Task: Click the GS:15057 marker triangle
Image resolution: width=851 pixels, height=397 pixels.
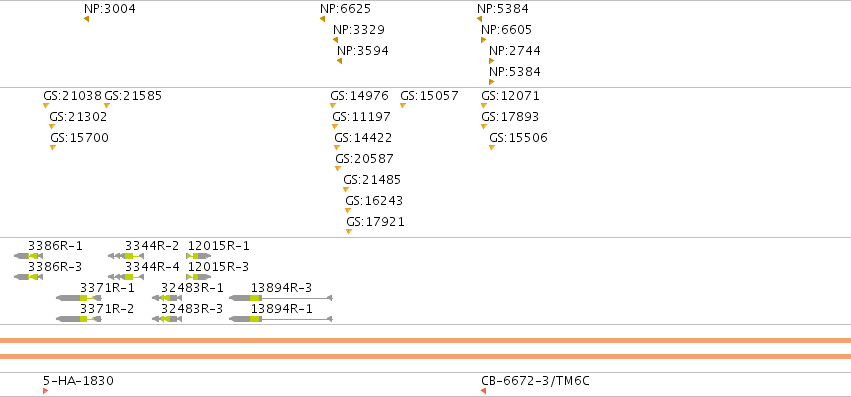Action: coord(403,105)
